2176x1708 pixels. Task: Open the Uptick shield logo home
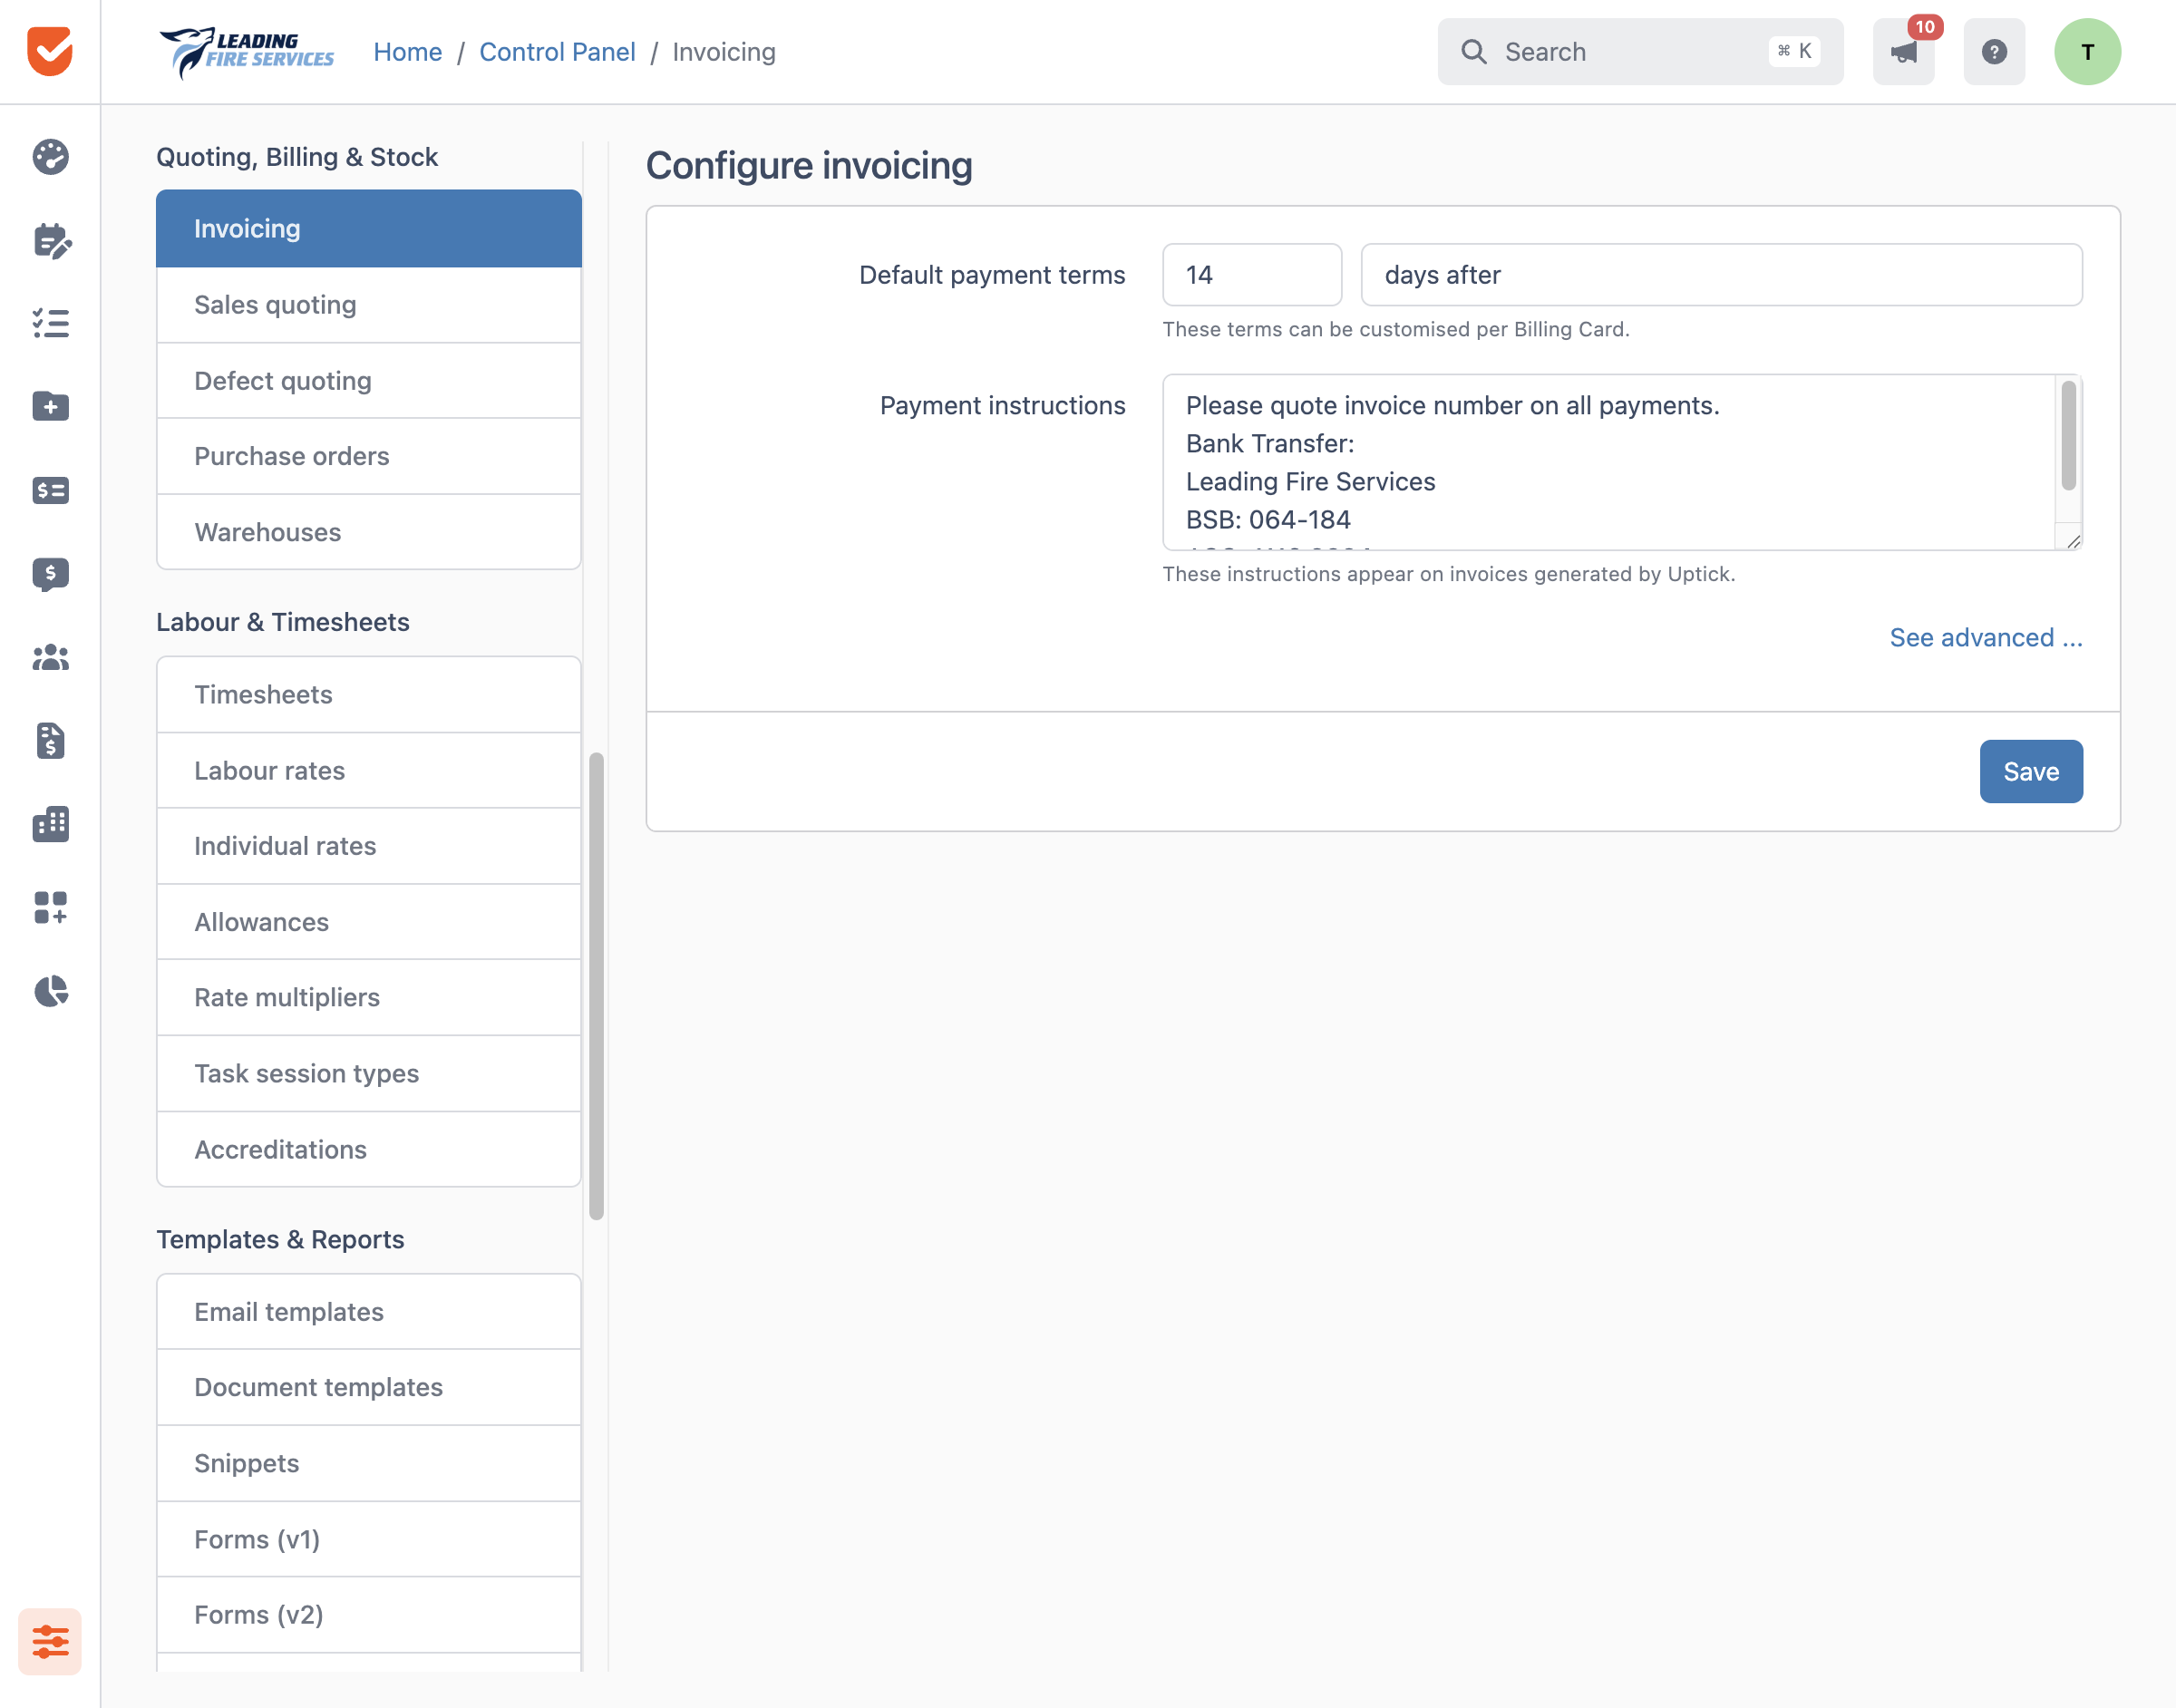pyautogui.click(x=50, y=51)
